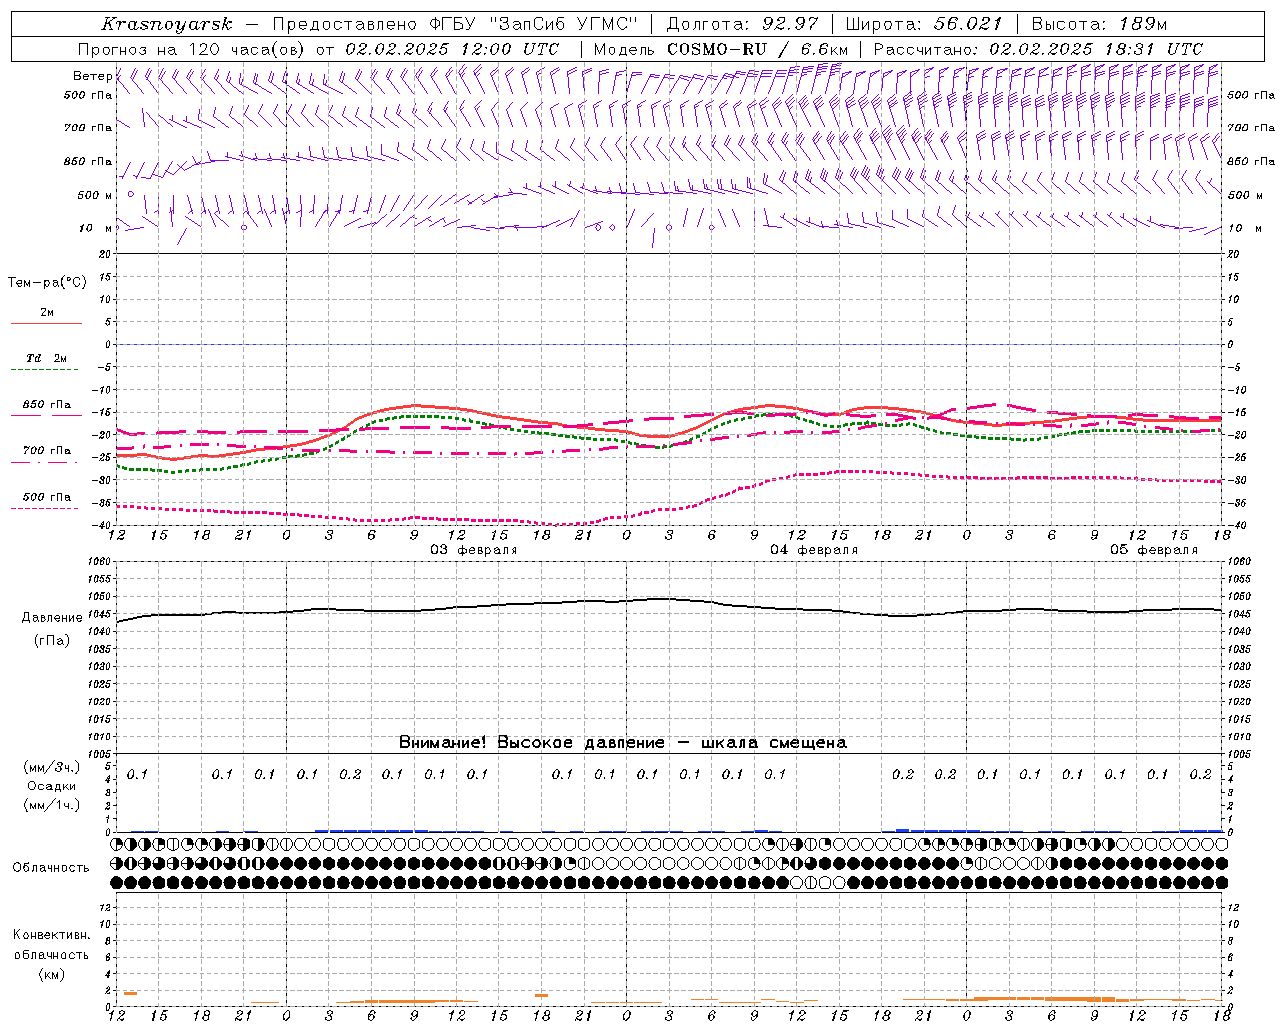Click the 'Облачность' label beside the cloud circles

pyautogui.click(x=51, y=868)
